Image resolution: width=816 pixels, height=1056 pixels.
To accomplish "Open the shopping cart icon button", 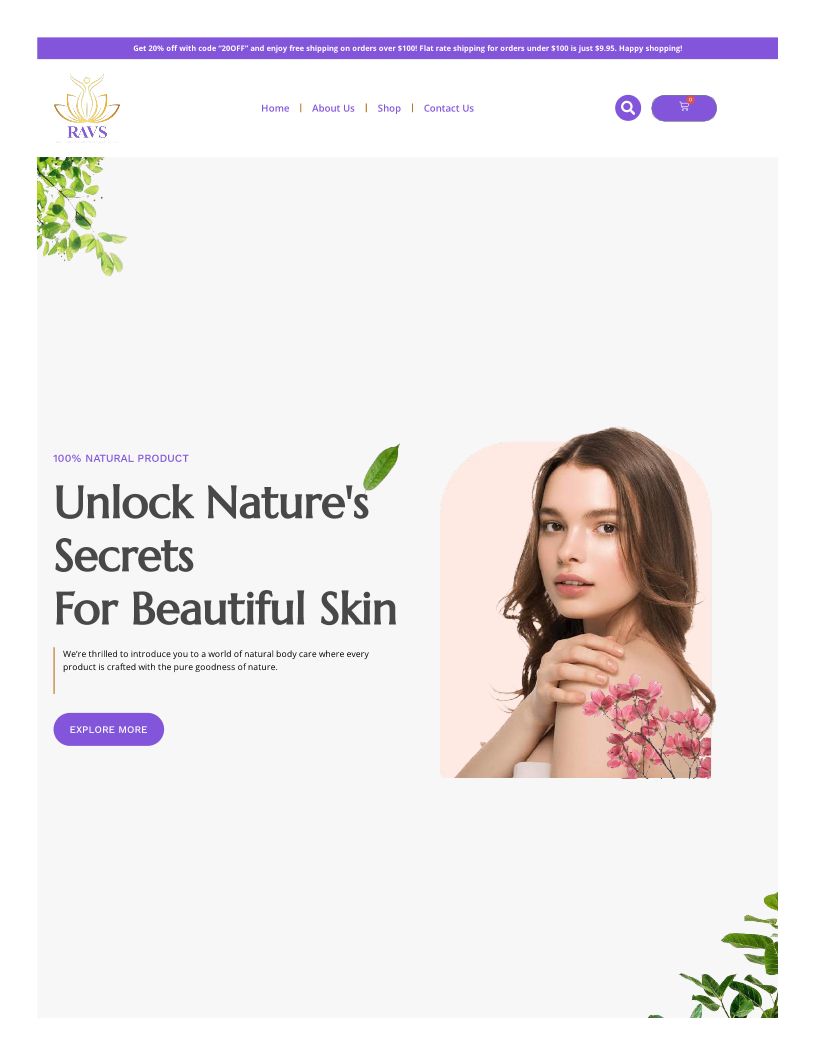I will click(x=683, y=108).
